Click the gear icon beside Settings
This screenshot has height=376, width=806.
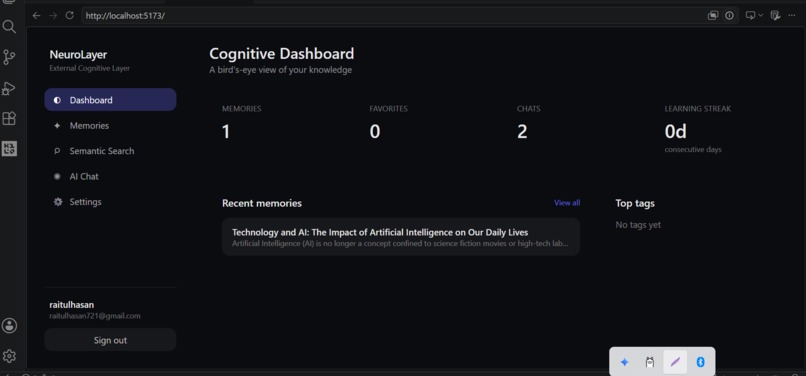58,202
